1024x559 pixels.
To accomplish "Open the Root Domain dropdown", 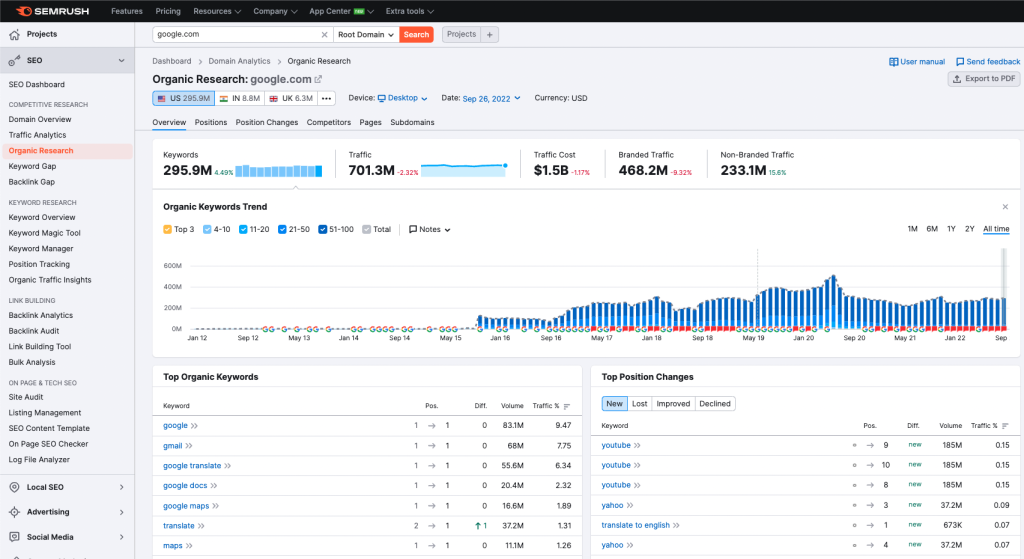I will pos(366,35).
